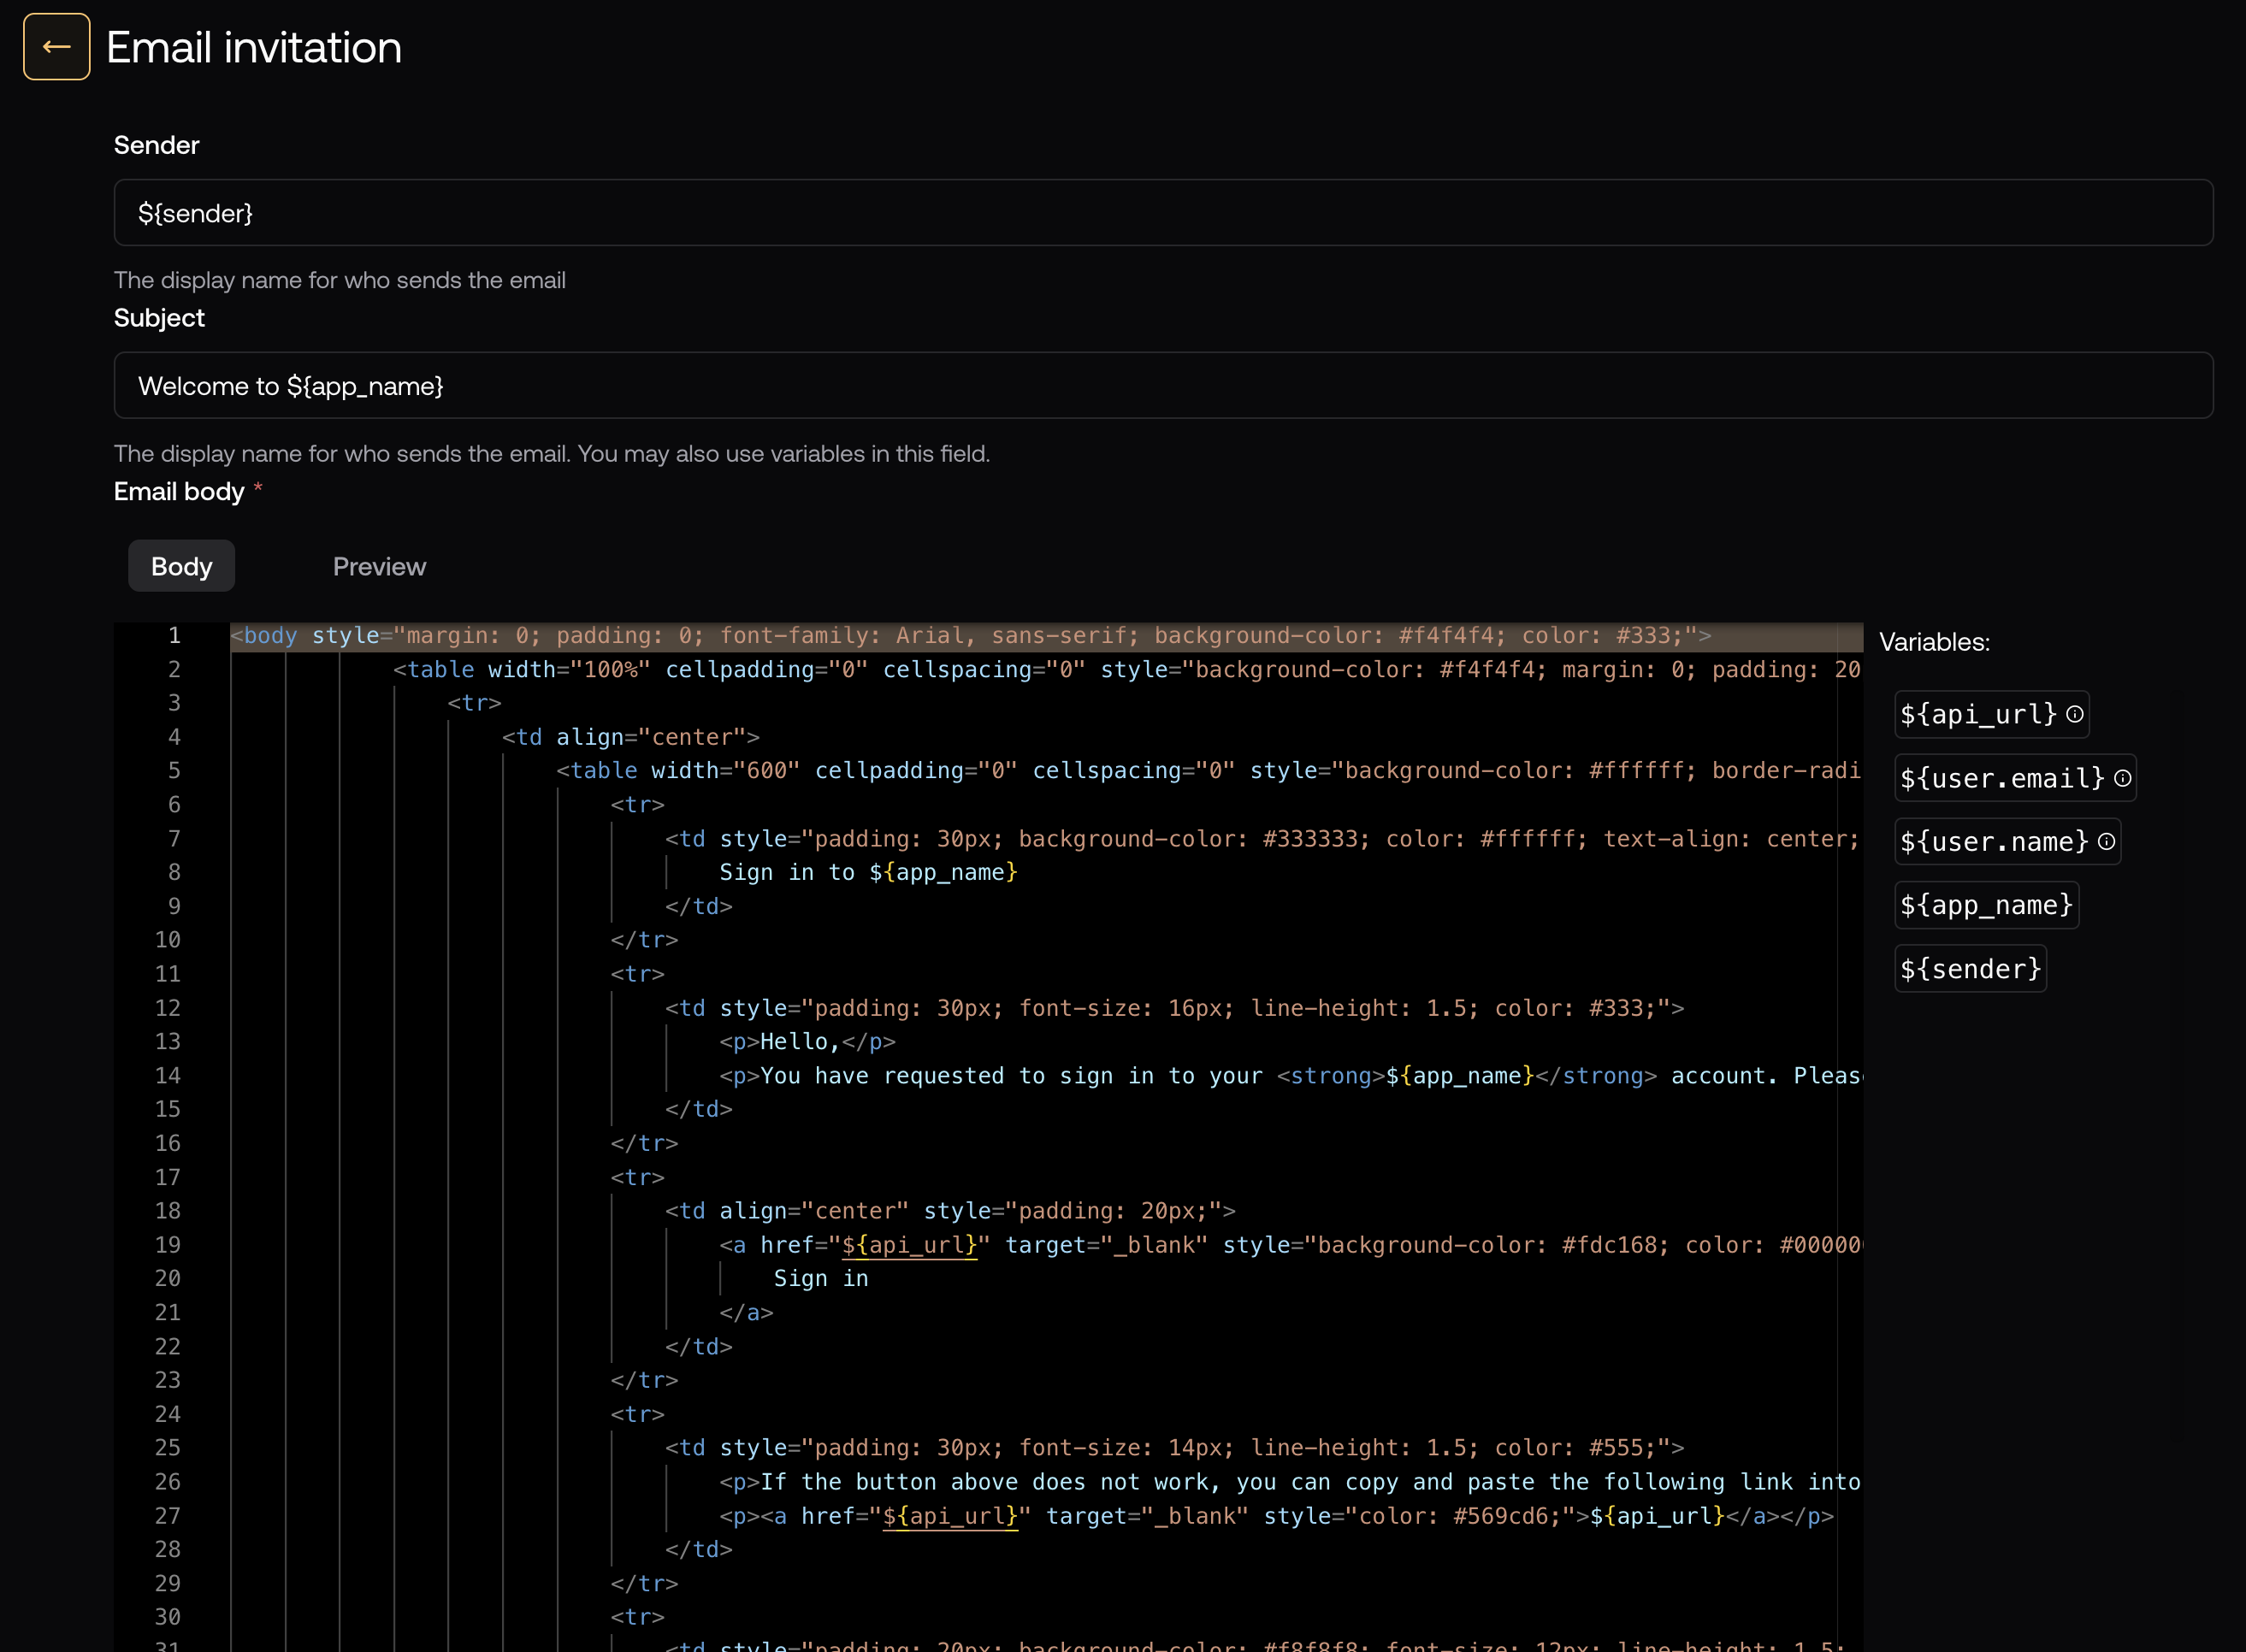Click the ${api_url} link on line 19

coord(909,1245)
